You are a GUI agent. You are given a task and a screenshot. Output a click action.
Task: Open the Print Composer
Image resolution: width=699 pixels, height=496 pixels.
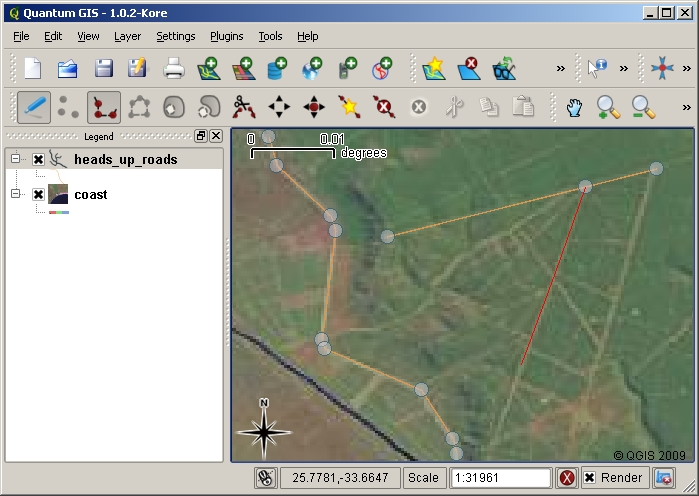point(174,69)
